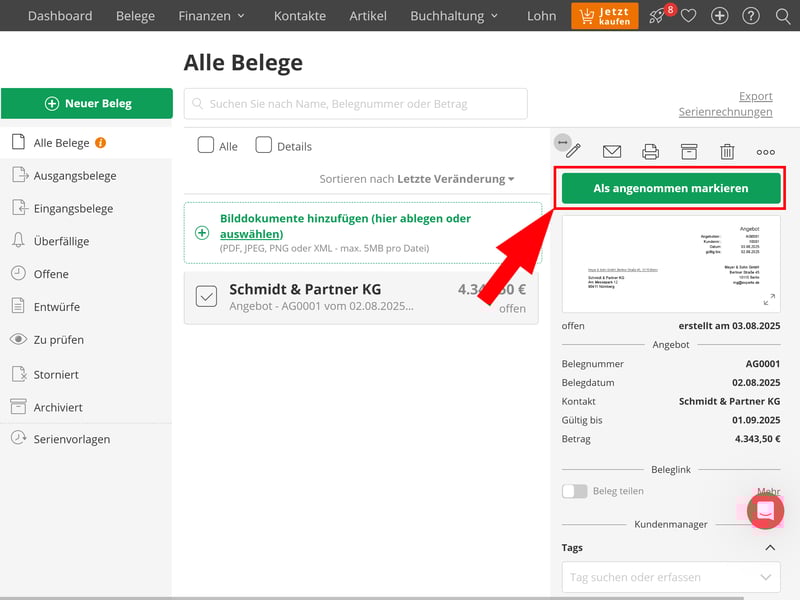The height and width of the screenshot is (600, 800).
Task: Expand the Buchhaltung dropdown menu
Action: point(454,16)
